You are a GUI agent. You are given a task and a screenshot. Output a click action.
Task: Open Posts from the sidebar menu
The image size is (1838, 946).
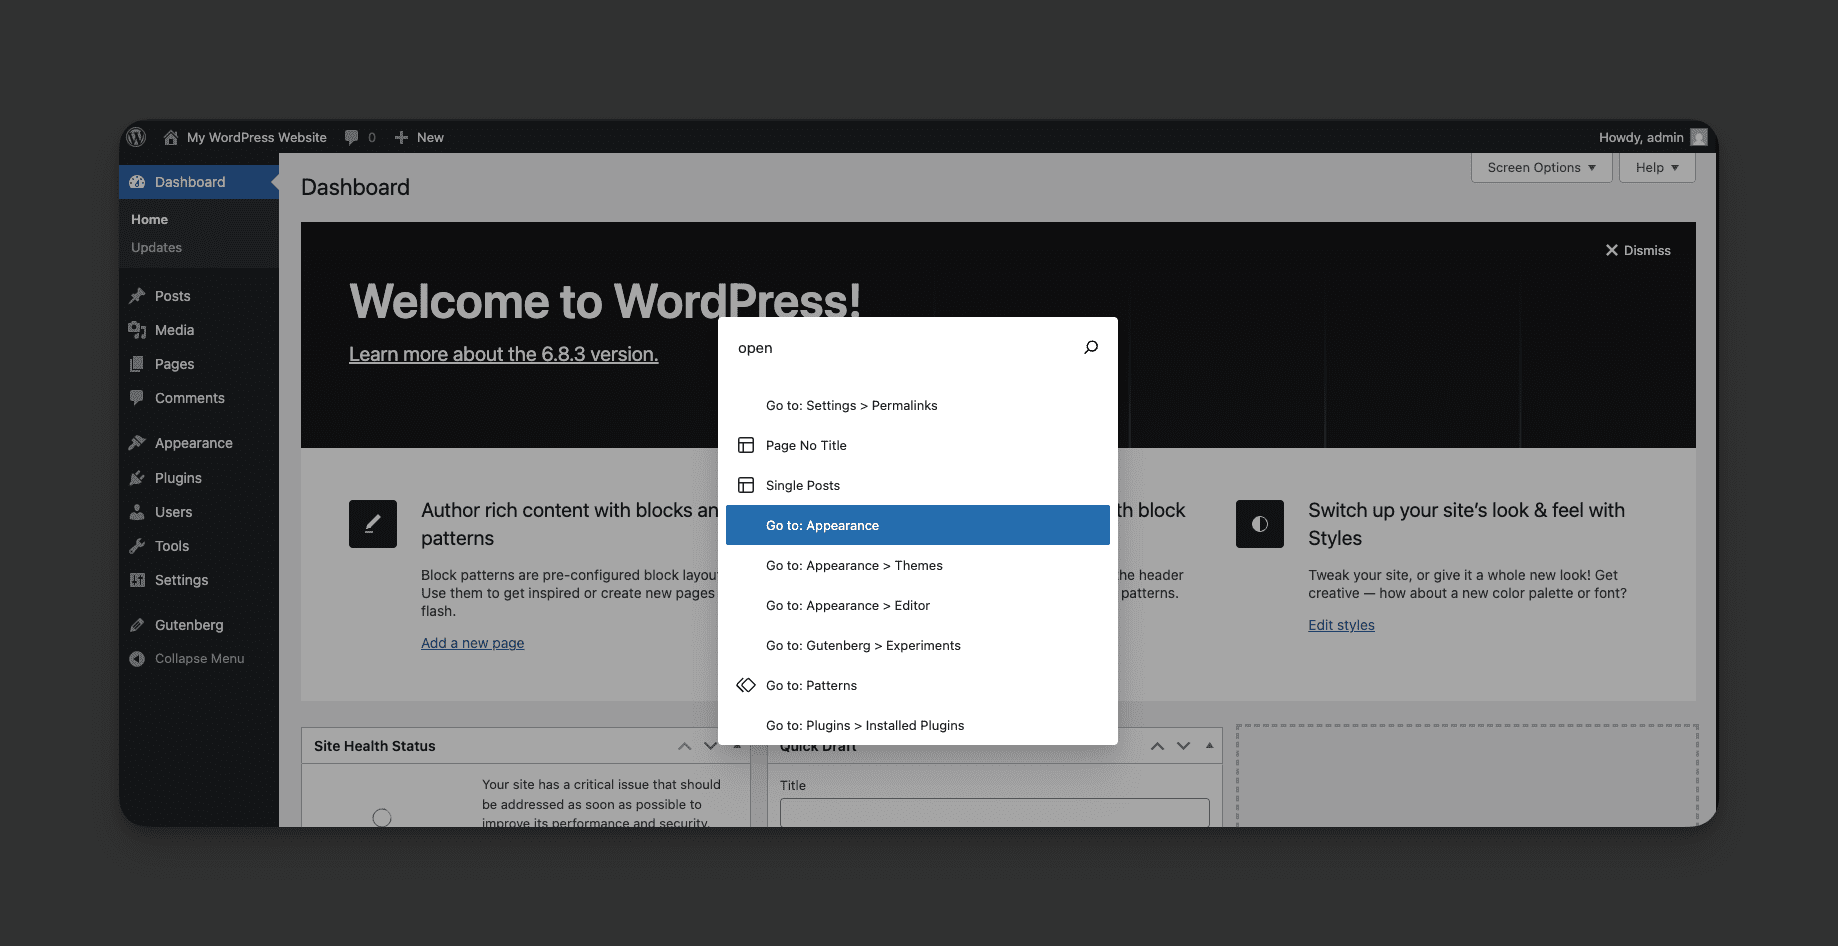(x=172, y=296)
